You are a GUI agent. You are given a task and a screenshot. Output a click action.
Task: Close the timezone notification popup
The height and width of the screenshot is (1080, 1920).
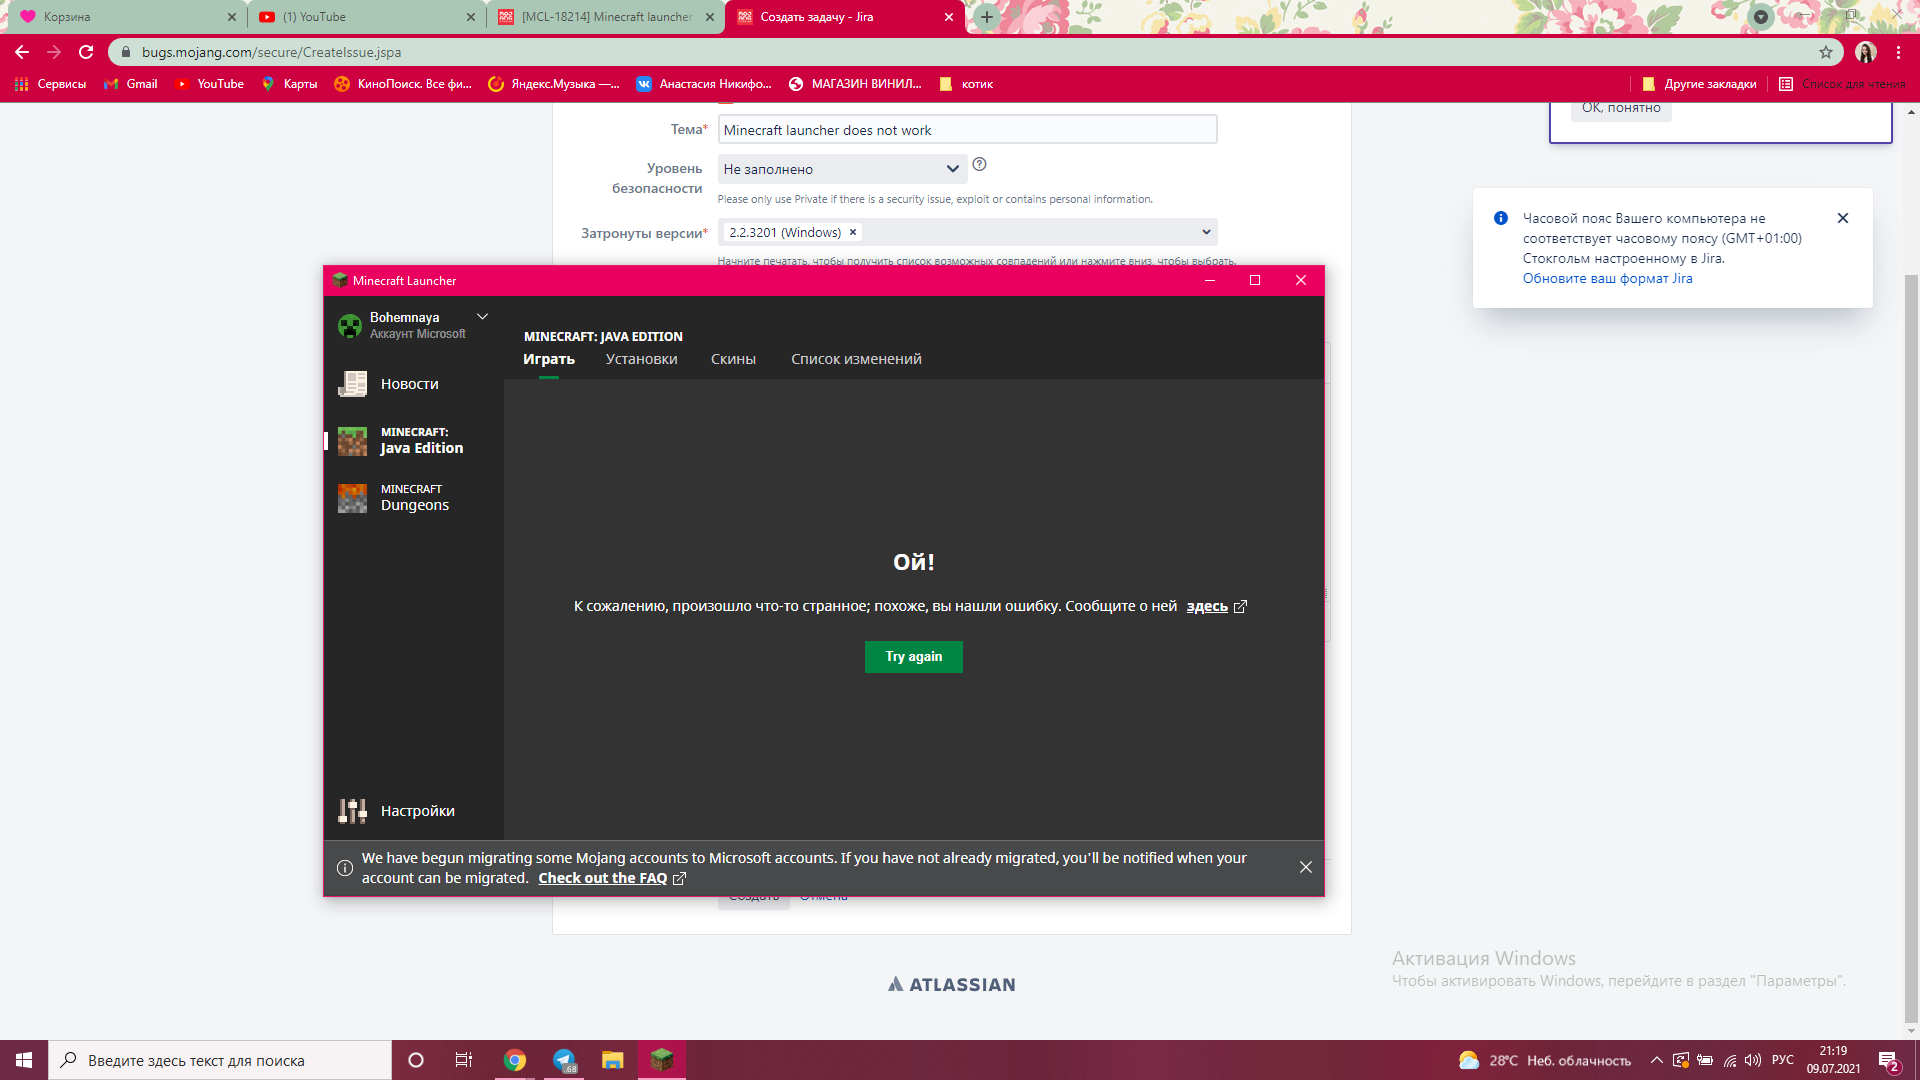(1842, 218)
